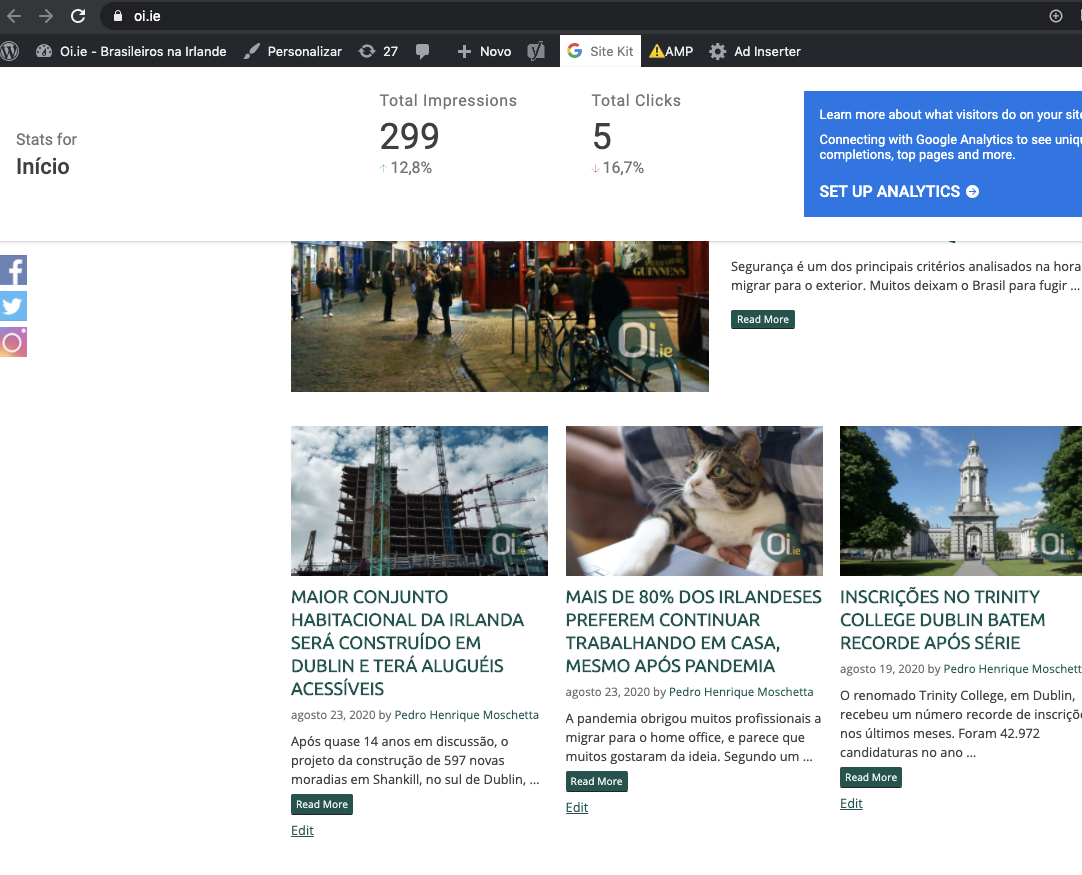Open MAIOR CONJUNTO HABITACIONAL DA IRLANDA article
The image size is (1082, 875).
(x=407, y=642)
